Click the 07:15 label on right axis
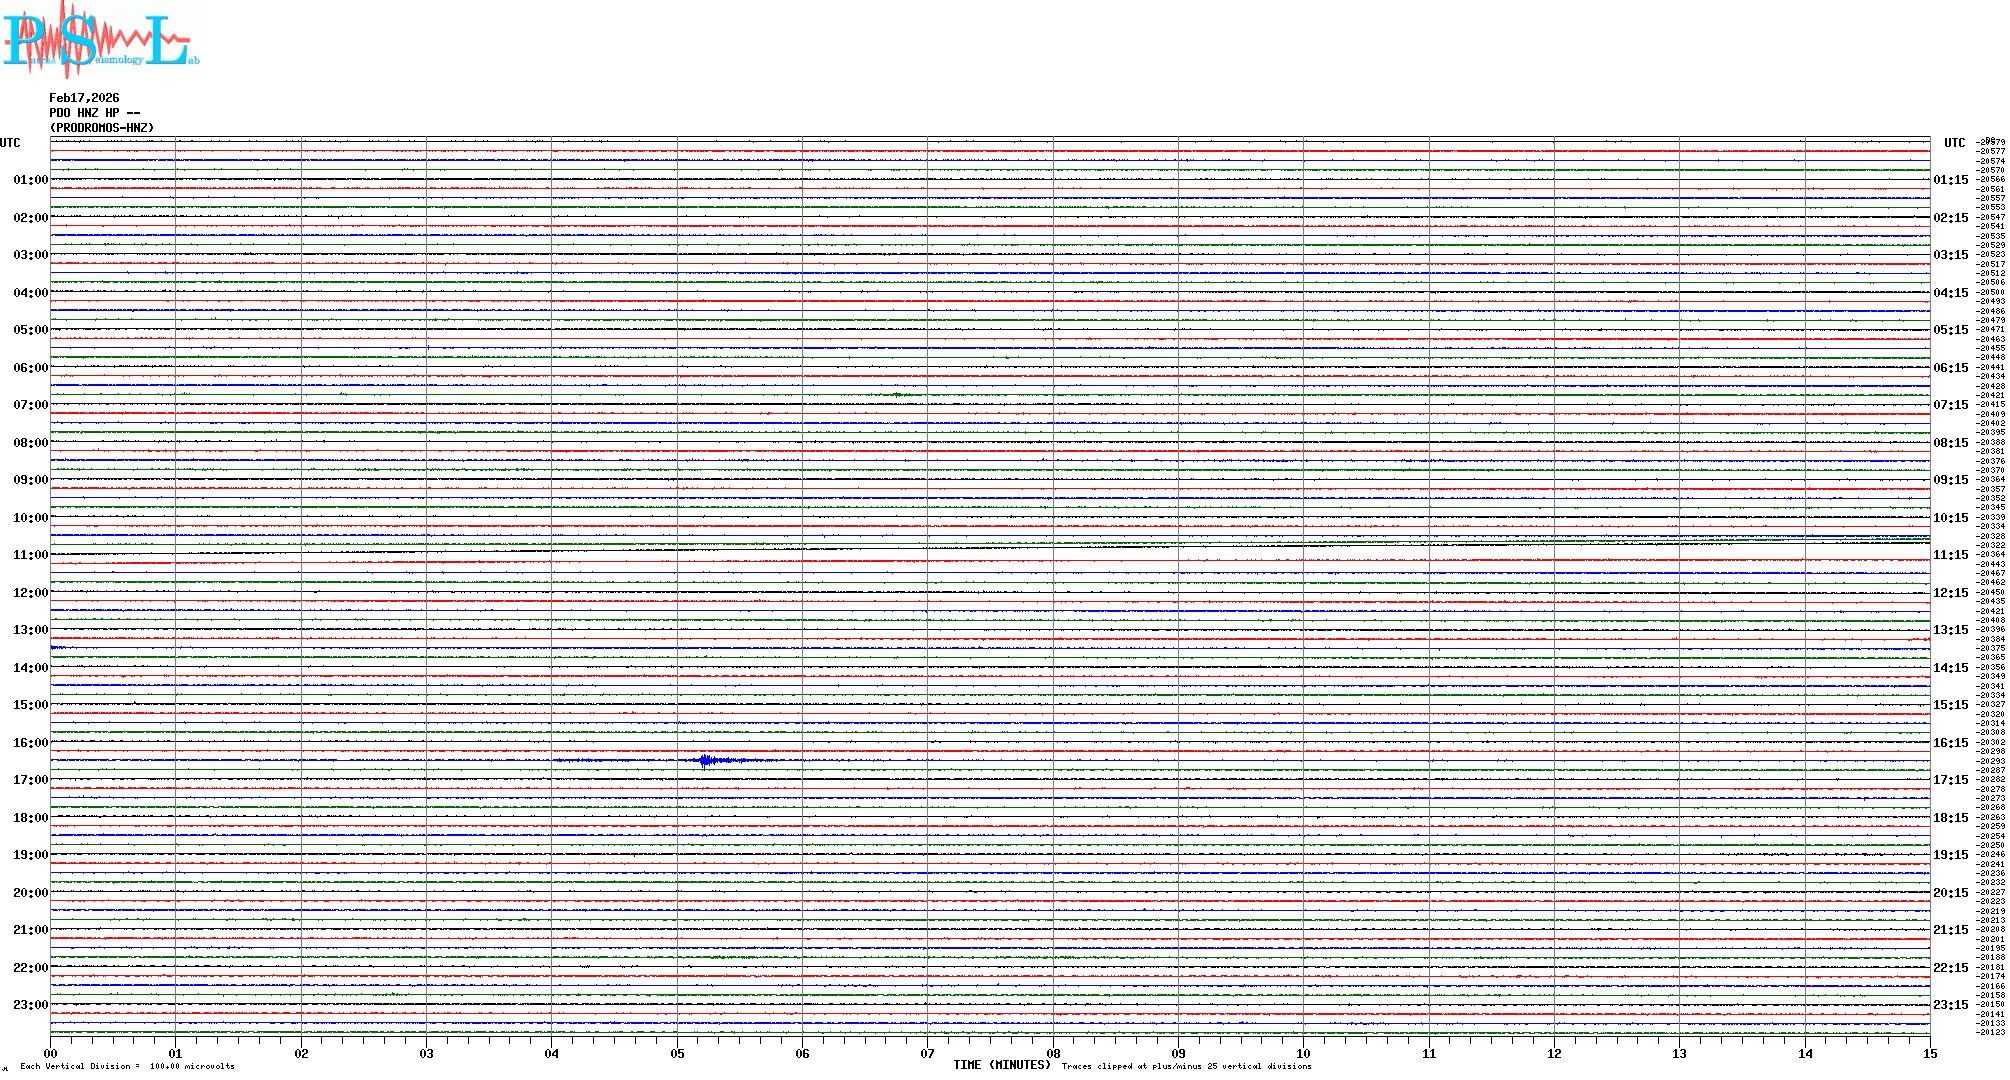 tap(1950, 405)
